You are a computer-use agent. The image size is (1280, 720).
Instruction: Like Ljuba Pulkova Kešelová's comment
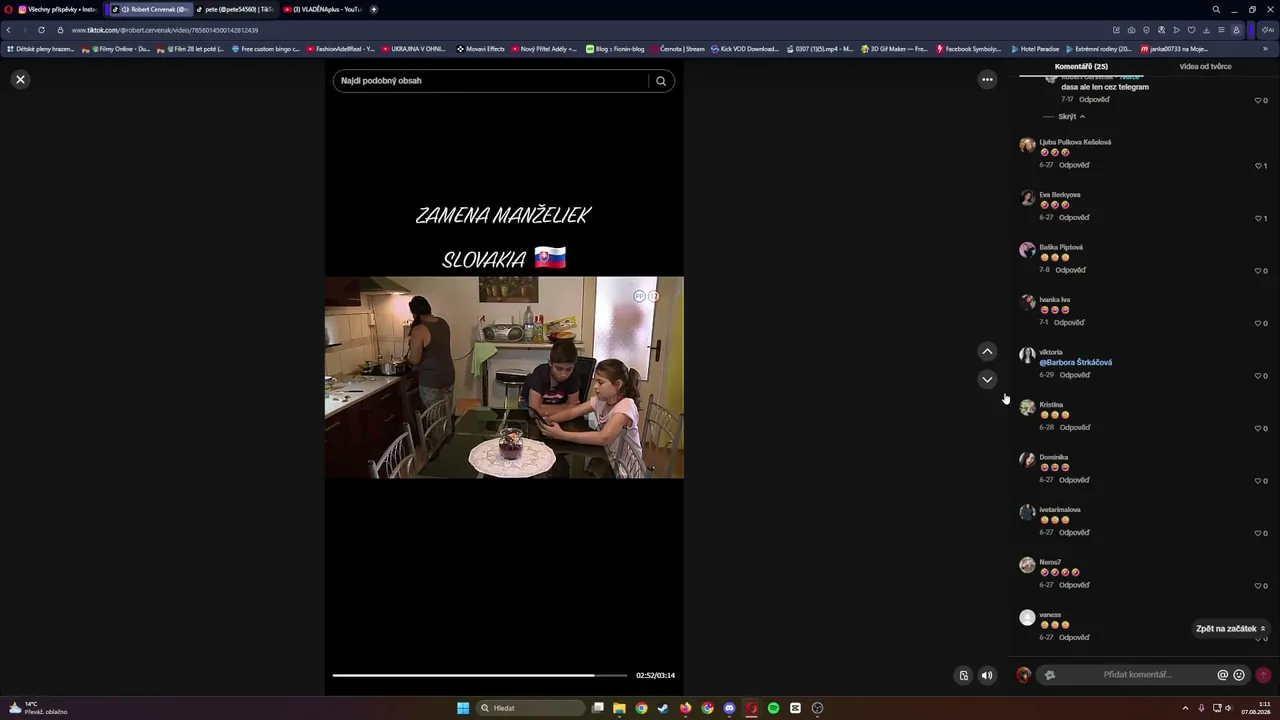coord(1258,166)
